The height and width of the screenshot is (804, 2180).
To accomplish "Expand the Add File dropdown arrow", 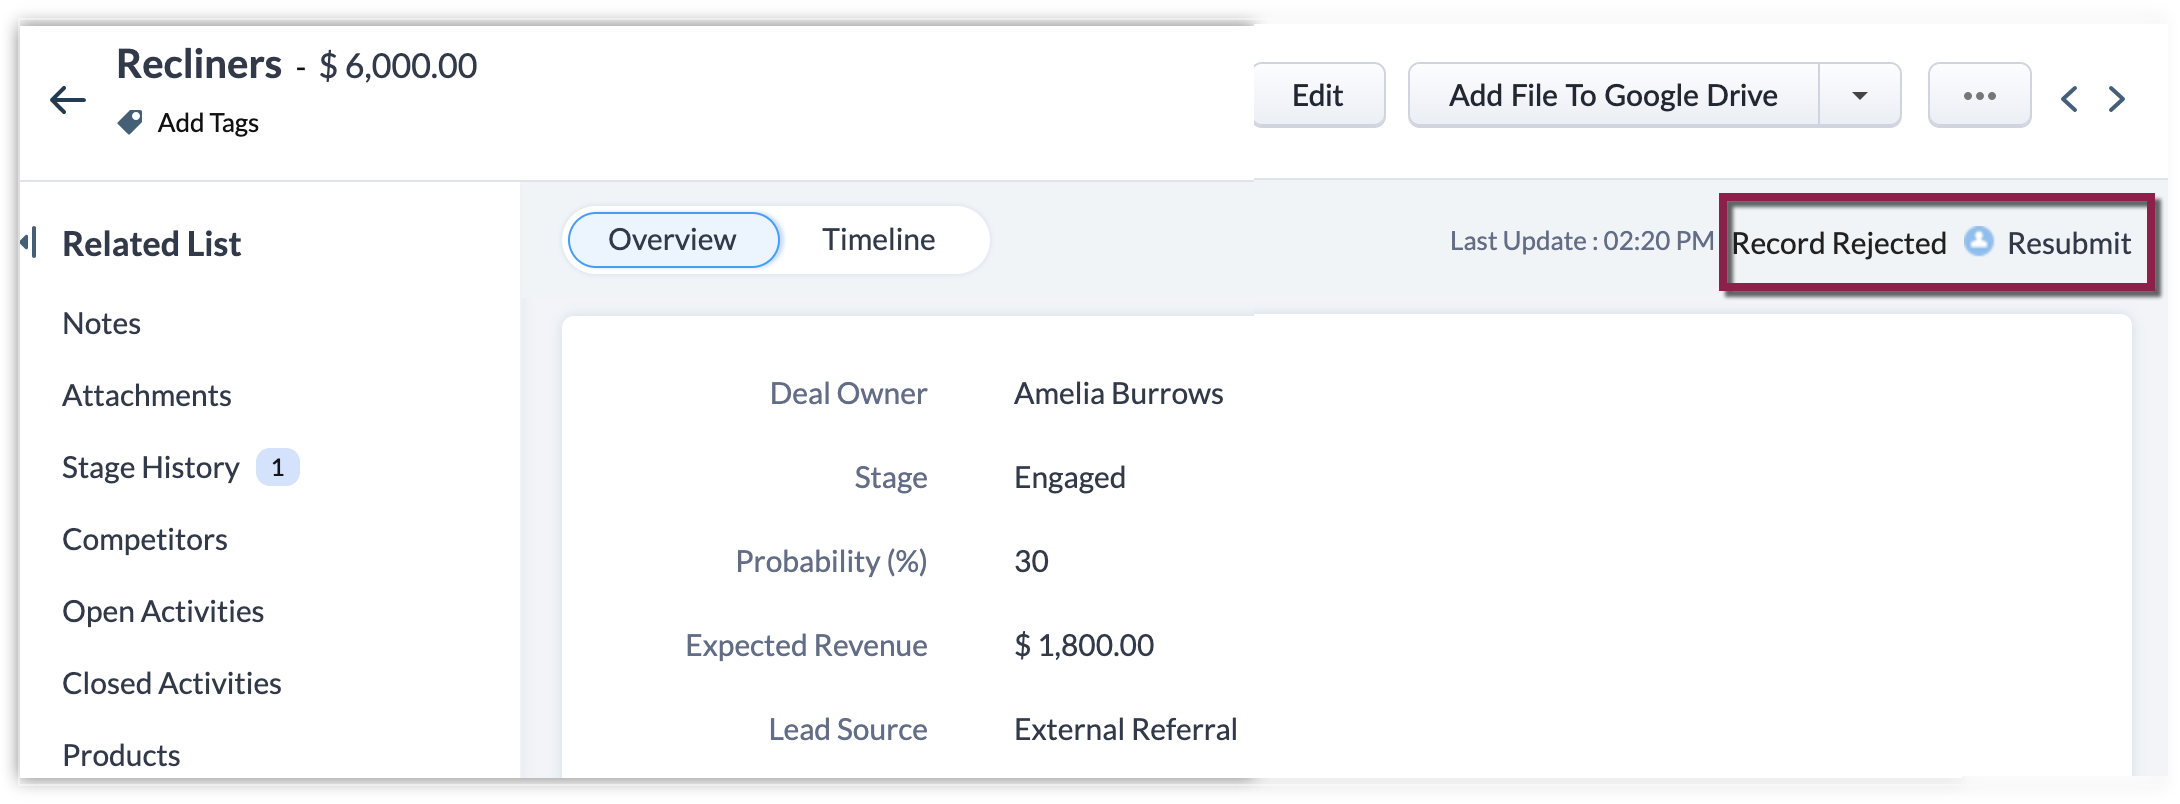I will click(1859, 96).
